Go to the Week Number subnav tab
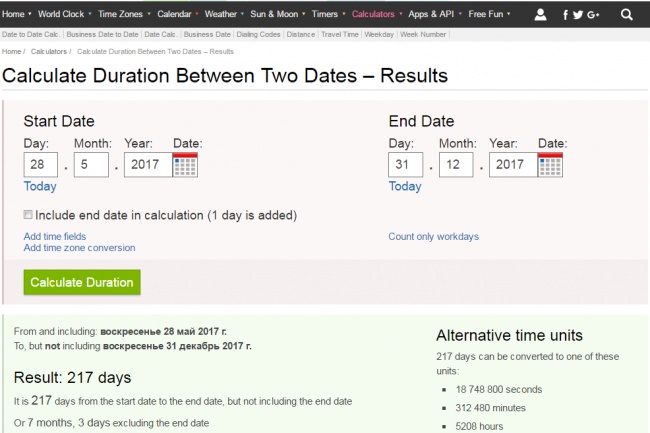The height and width of the screenshot is (433, 650). click(423, 33)
